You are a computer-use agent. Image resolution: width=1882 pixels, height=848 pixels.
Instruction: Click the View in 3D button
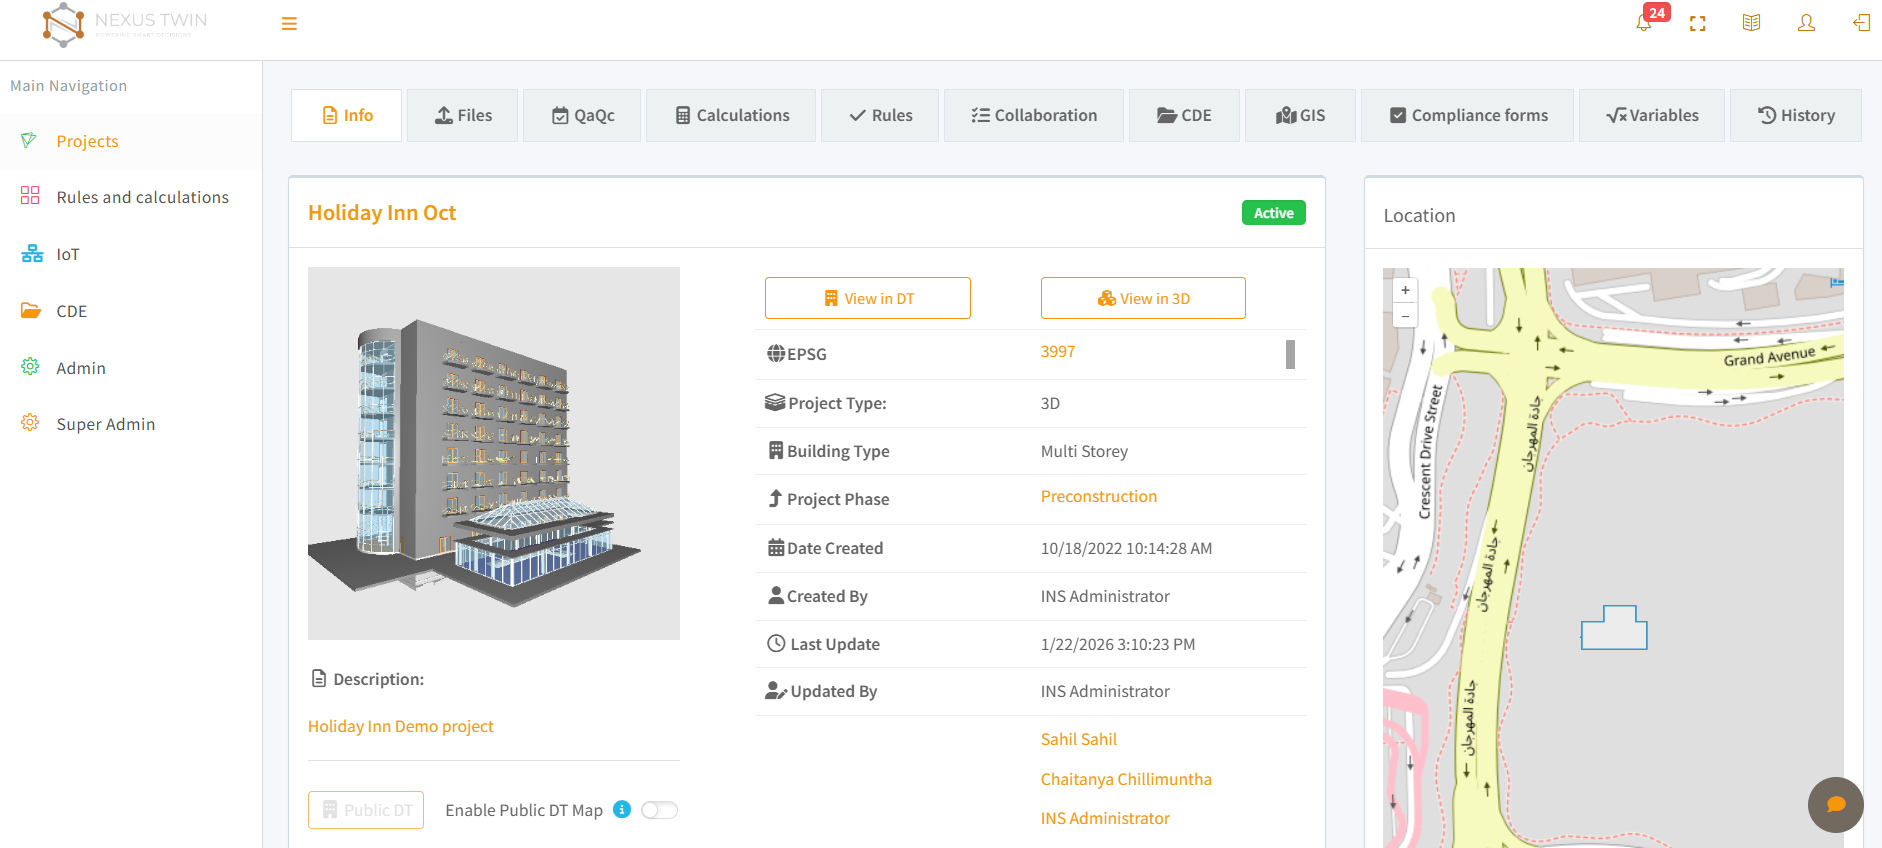(1143, 298)
